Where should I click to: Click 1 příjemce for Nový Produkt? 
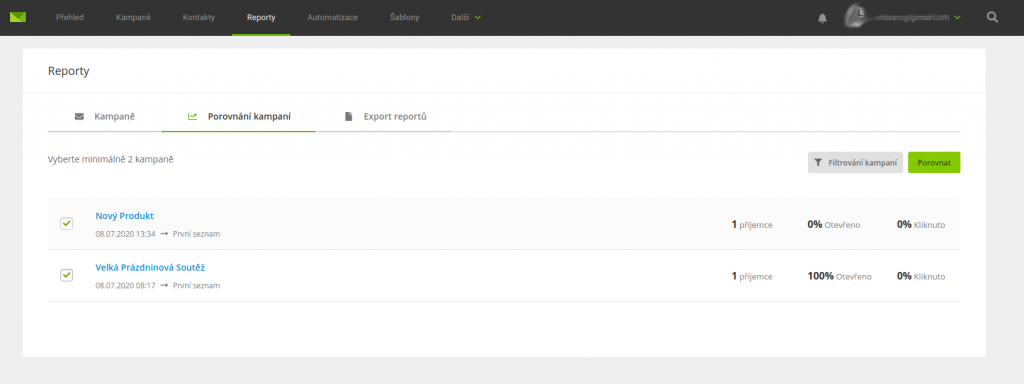pyautogui.click(x=752, y=225)
